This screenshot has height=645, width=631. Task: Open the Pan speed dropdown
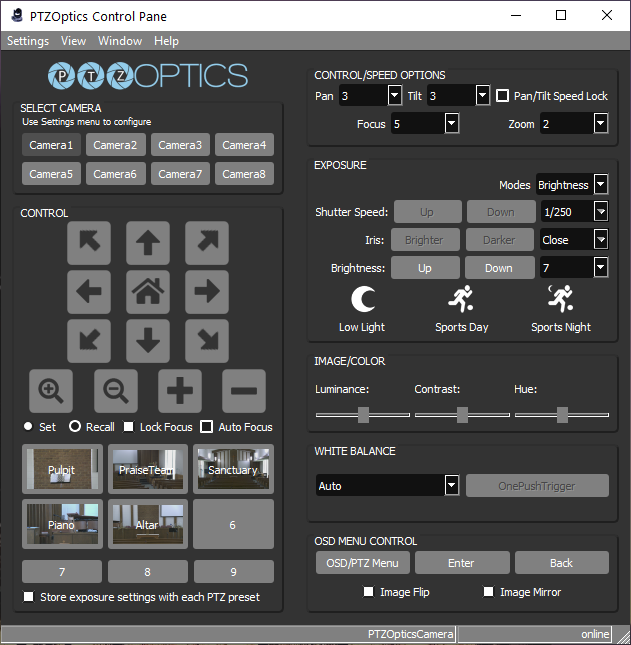click(x=394, y=95)
